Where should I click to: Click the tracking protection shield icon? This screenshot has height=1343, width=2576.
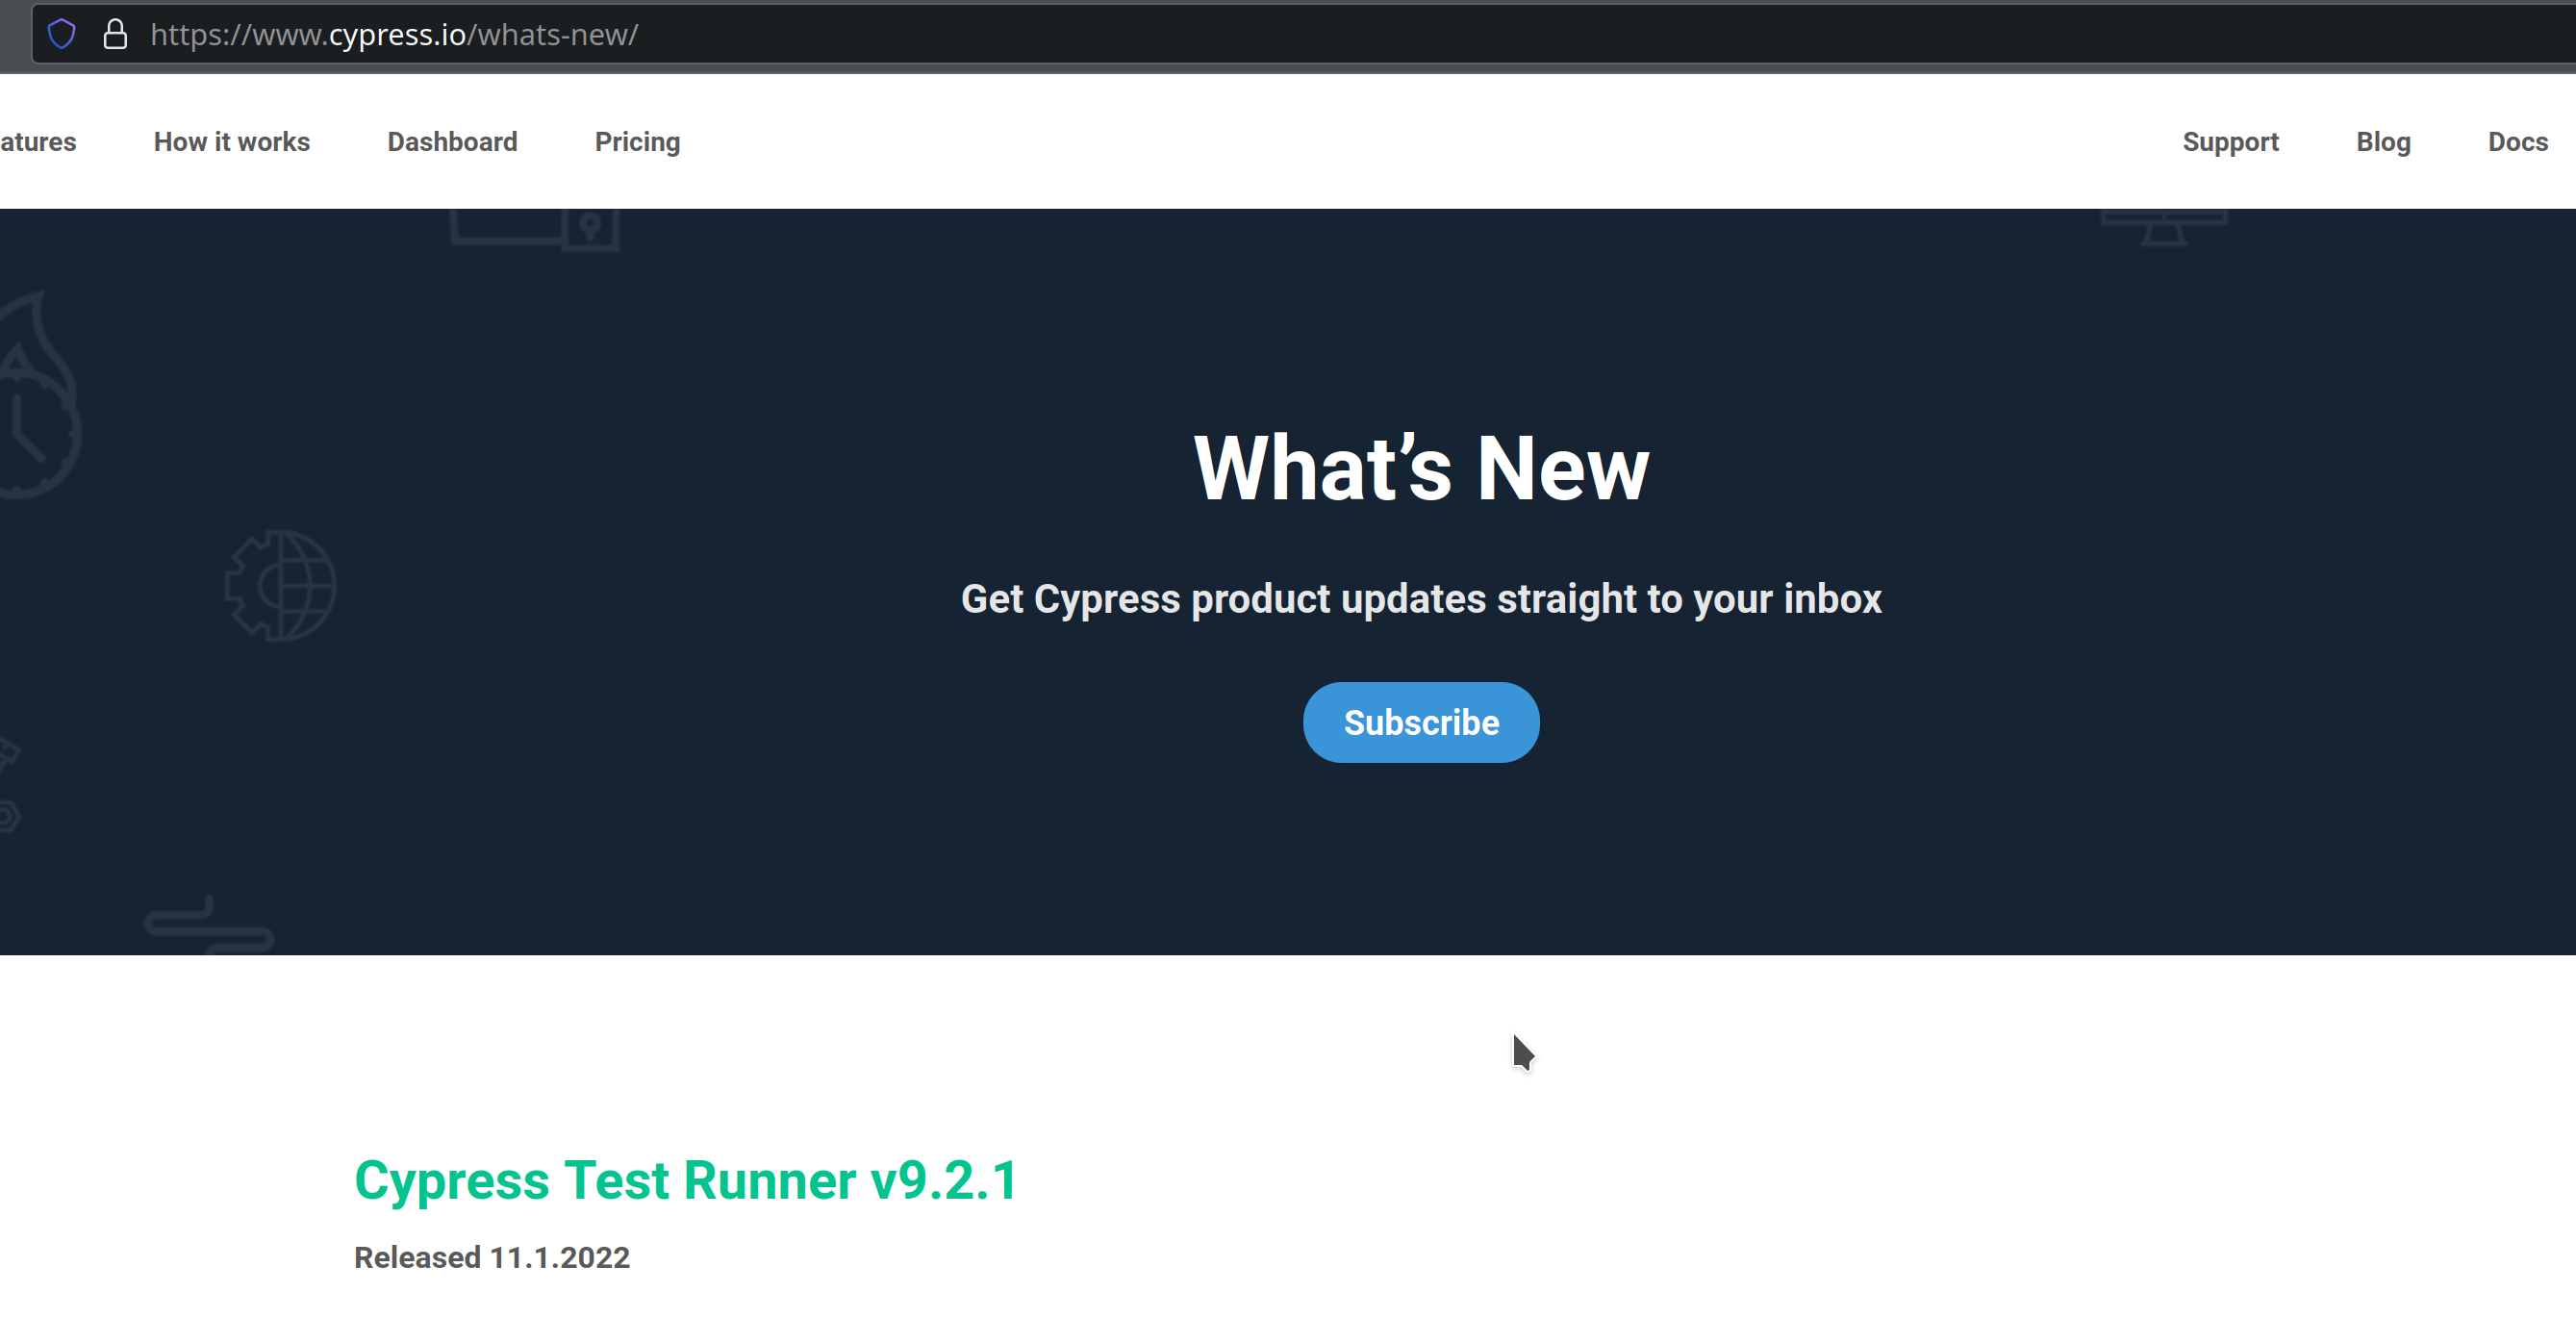pos(62,33)
